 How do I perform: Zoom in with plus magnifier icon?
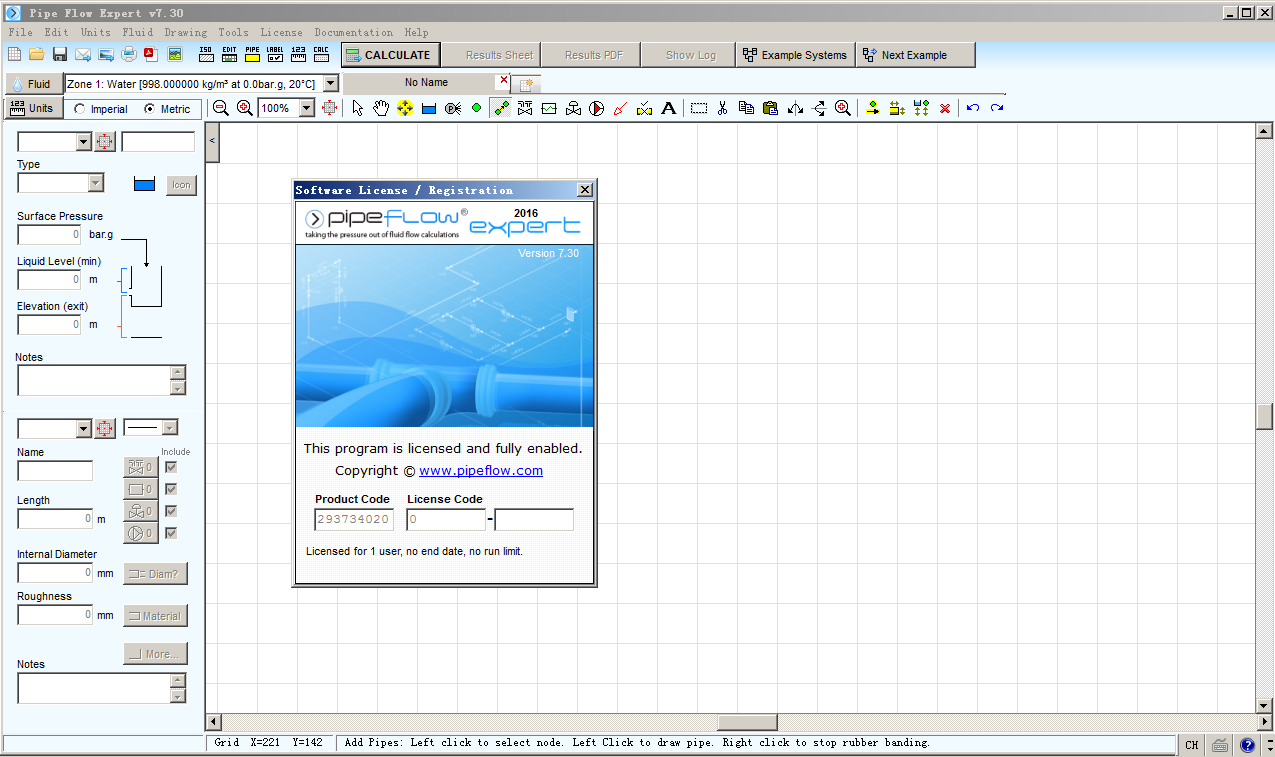(244, 108)
